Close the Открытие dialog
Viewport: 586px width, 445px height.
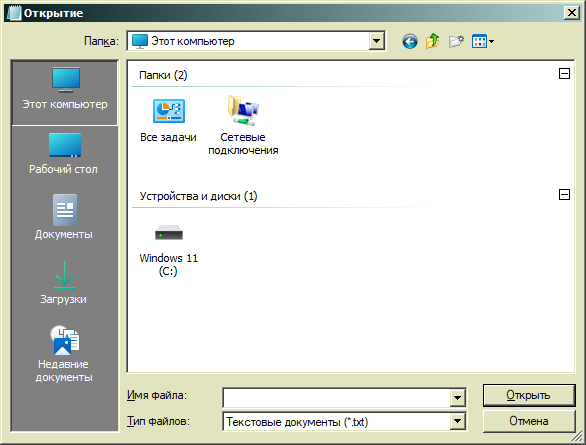(571, 13)
